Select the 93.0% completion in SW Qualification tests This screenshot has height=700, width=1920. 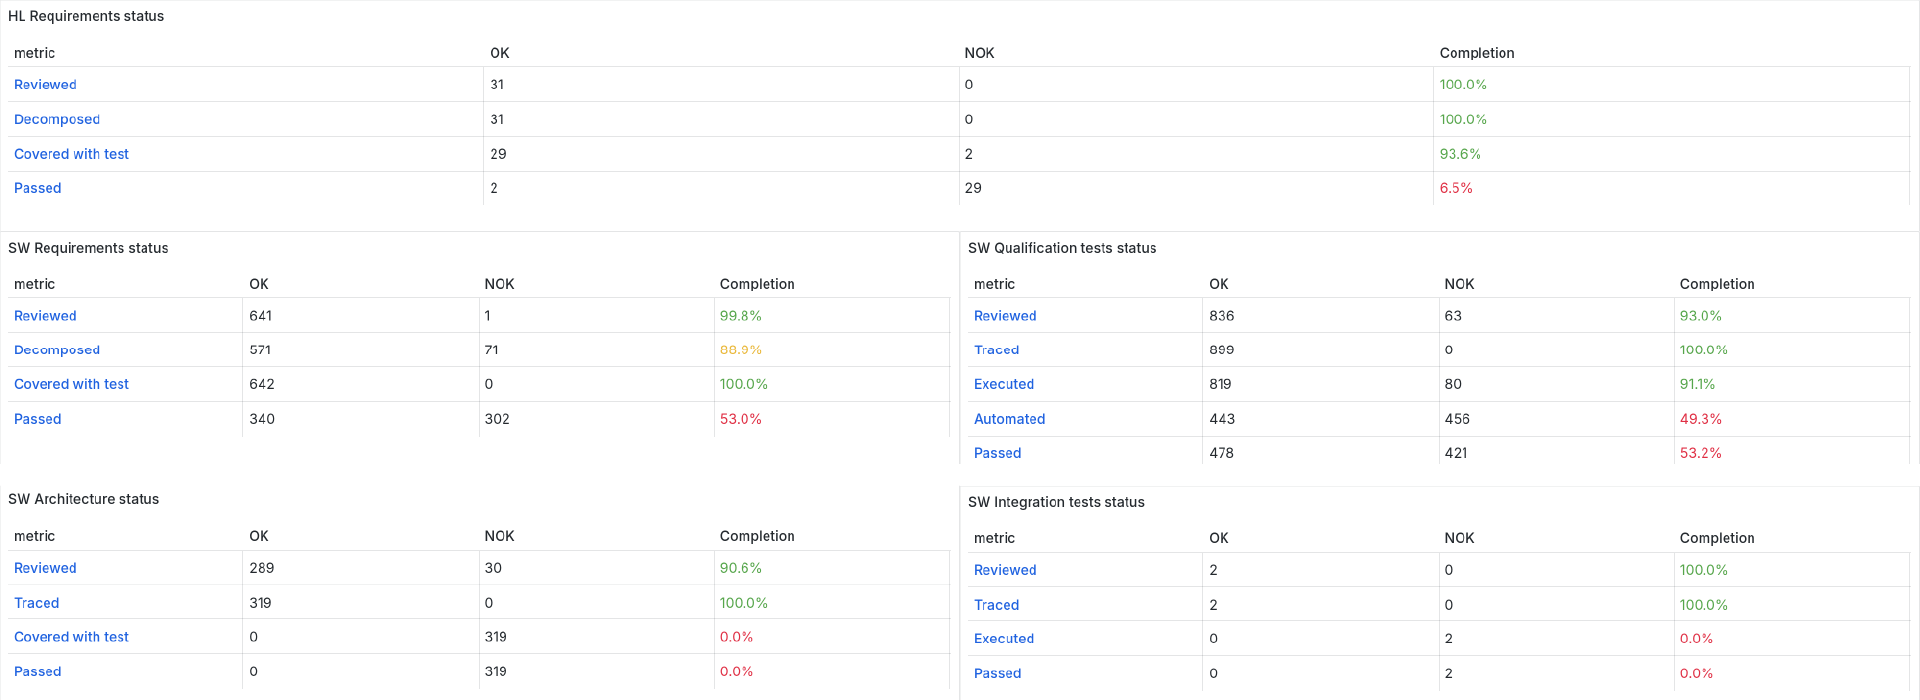pyautogui.click(x=1701, y=316)
